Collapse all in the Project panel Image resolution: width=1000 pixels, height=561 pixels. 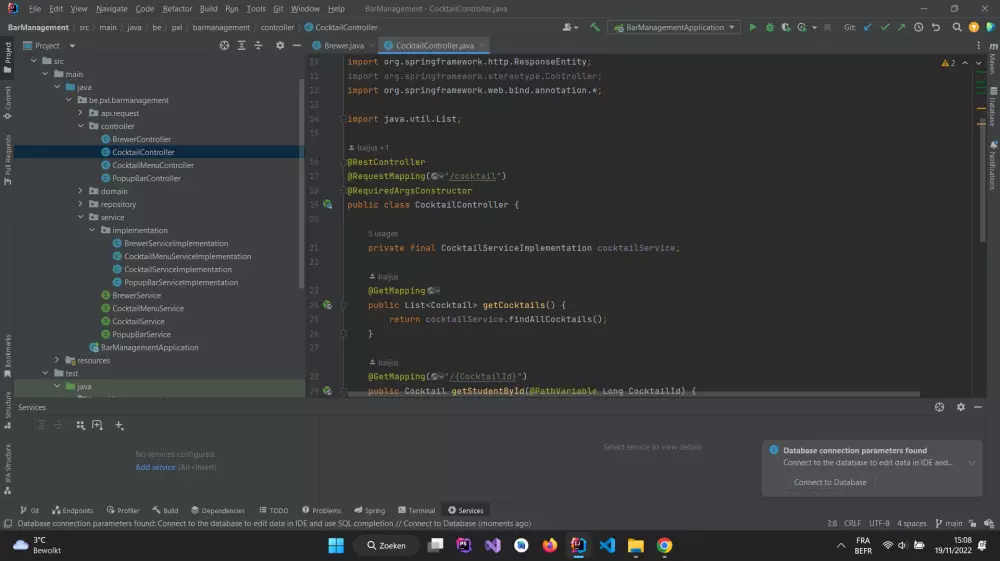point(256,46)
